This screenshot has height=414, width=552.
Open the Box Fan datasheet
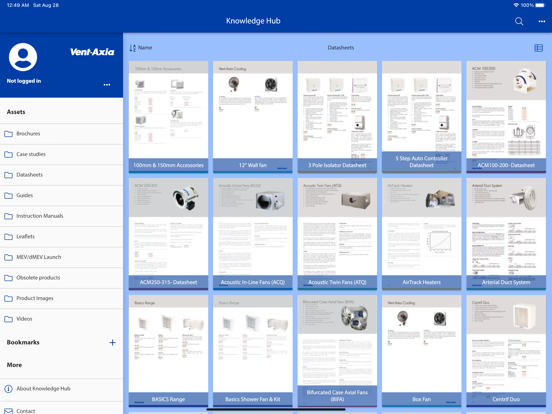[422, 351]
